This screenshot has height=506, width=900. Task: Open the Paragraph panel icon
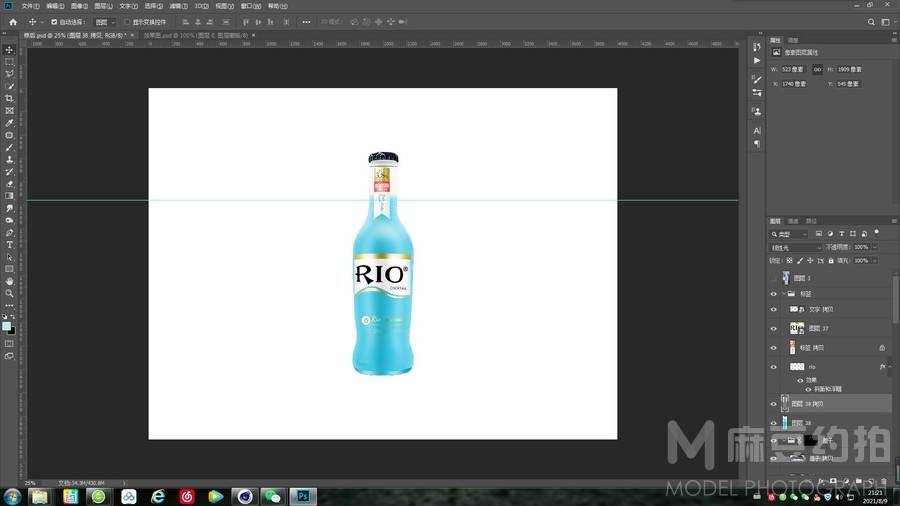click(757, 144)
